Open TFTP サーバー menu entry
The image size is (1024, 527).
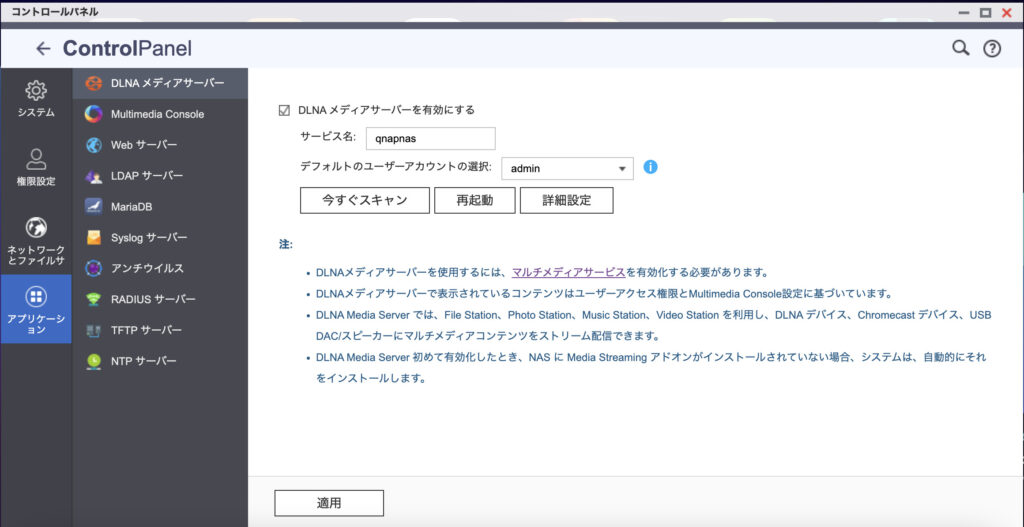click(160, 330)
